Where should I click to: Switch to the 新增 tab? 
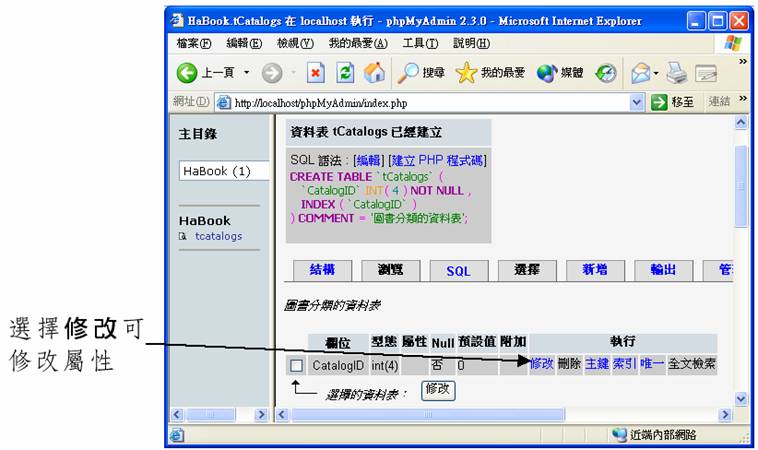(595, 270)
